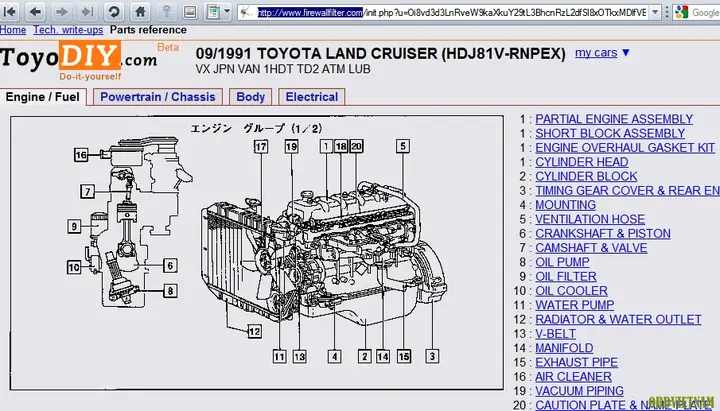Click callout box 6 in the engine diagram
Viewport: 720px width, 411px height.
point(170,265)
